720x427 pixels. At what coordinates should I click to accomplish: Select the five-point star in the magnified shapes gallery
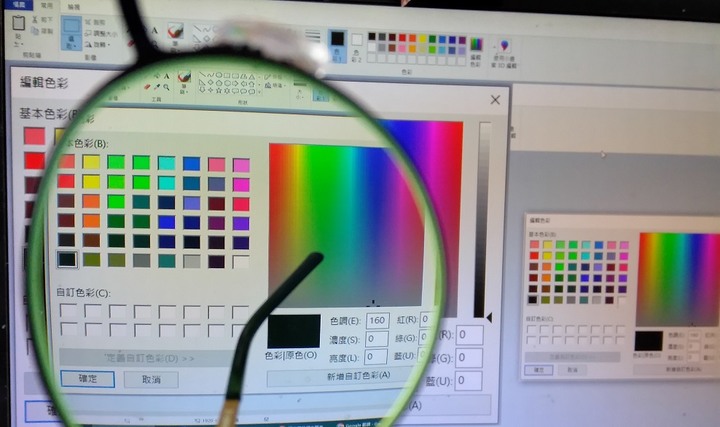(x=219, y=90)
